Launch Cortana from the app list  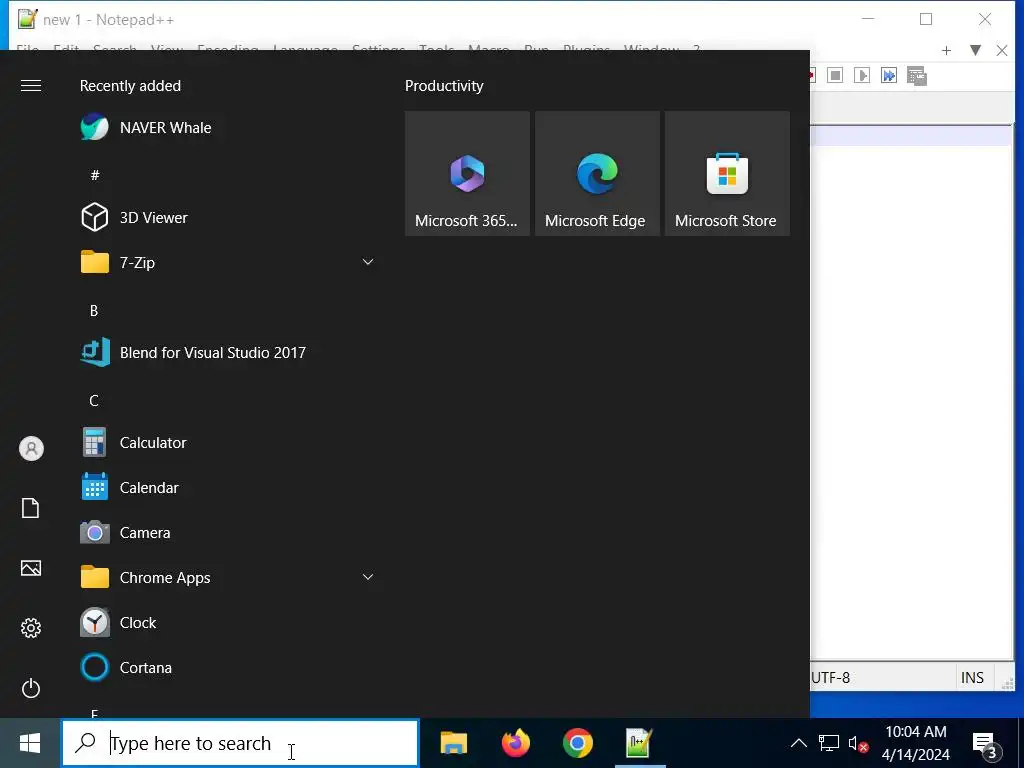[x=229, y=668]
